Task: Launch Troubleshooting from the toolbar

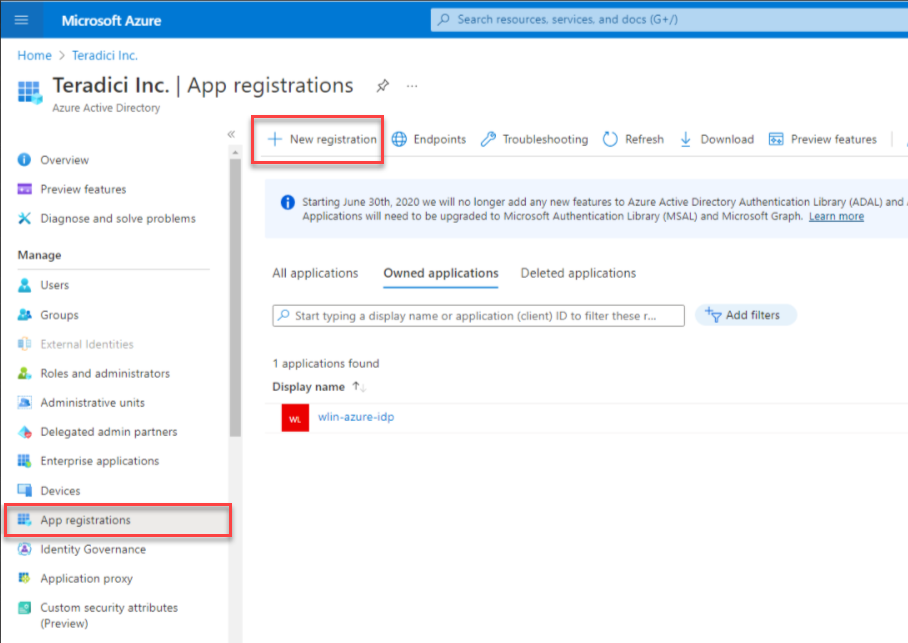Action: 534,140
